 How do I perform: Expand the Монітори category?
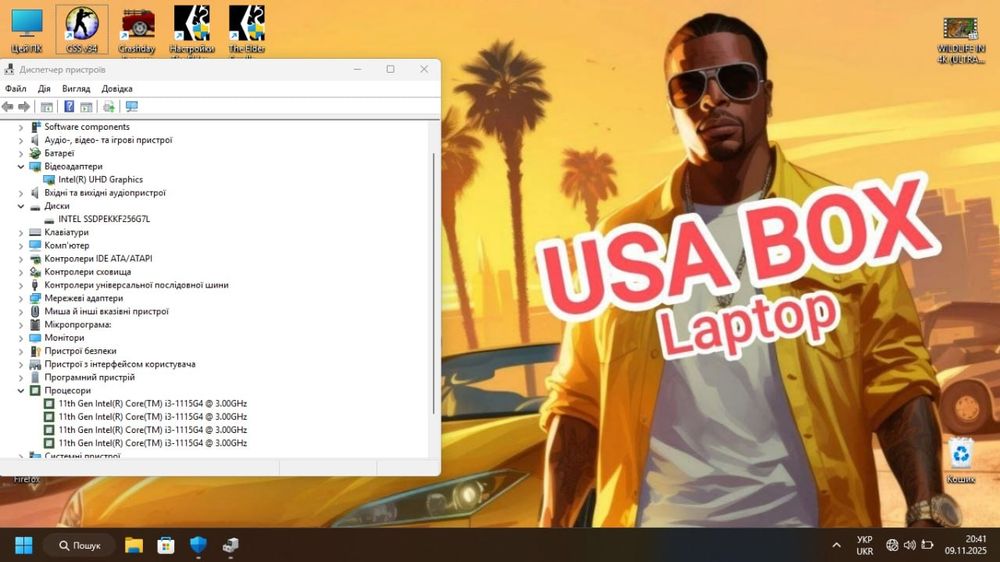(21, 338)
